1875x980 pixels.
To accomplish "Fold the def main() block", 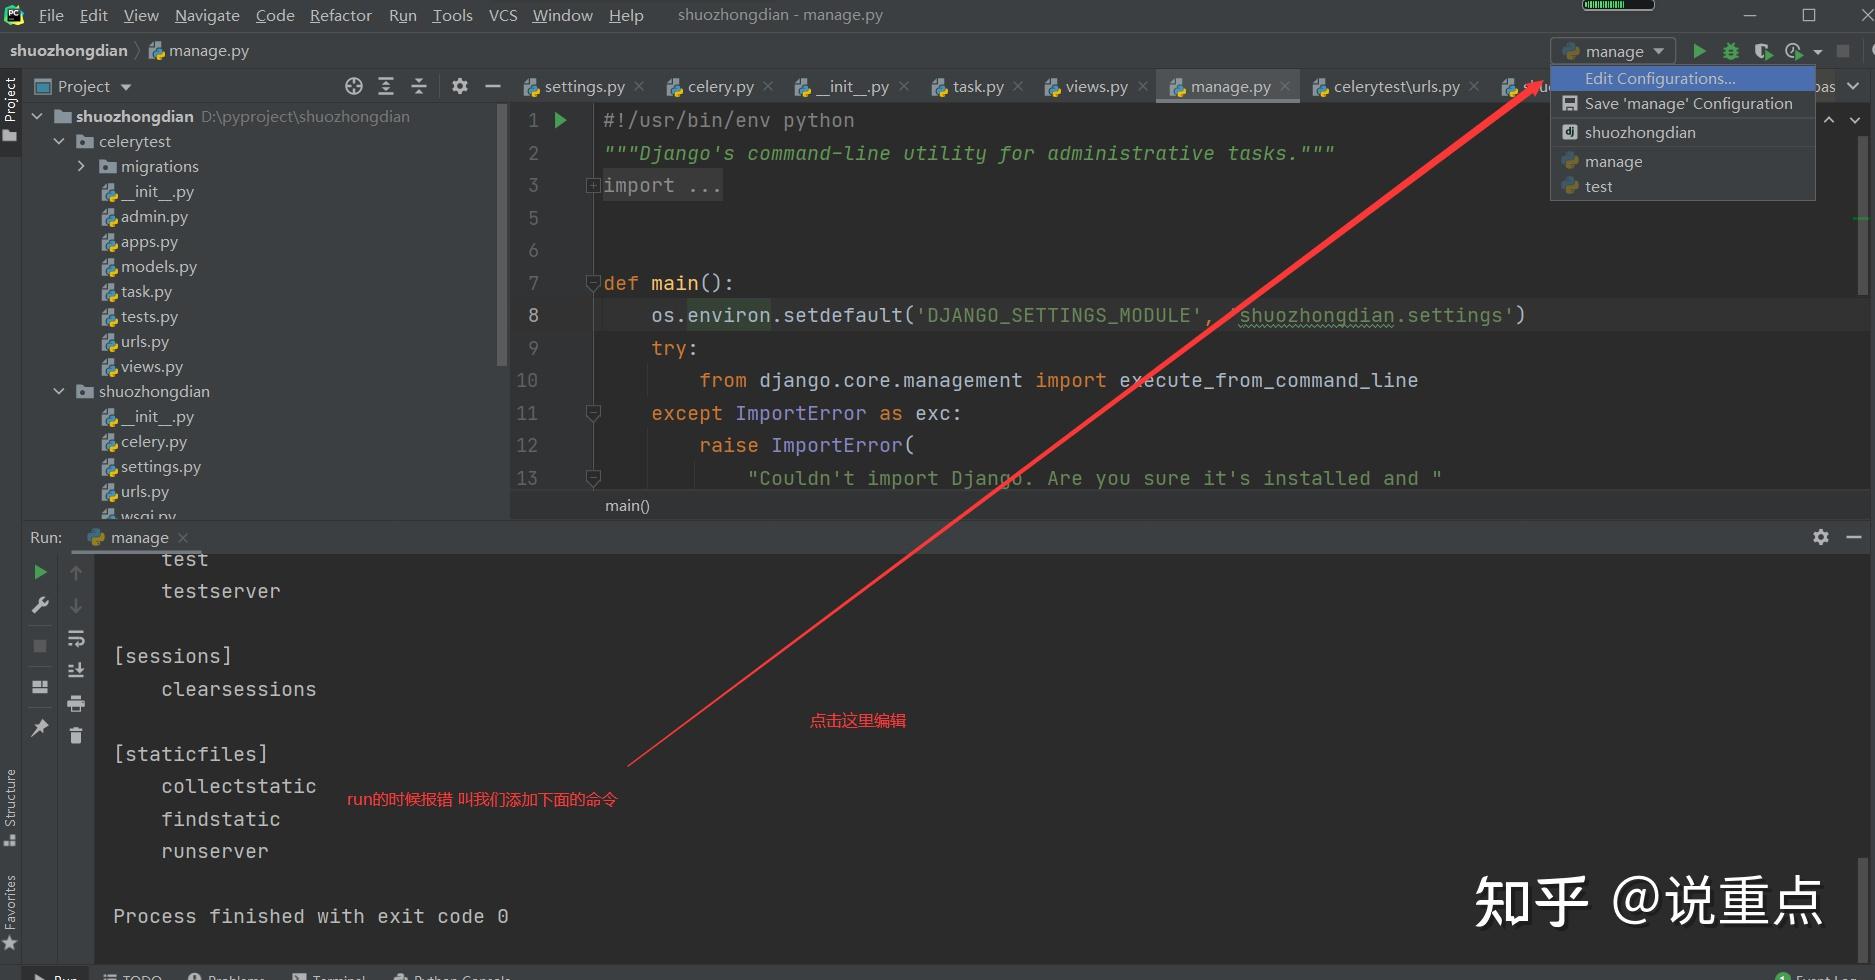I will coord(593,283).
